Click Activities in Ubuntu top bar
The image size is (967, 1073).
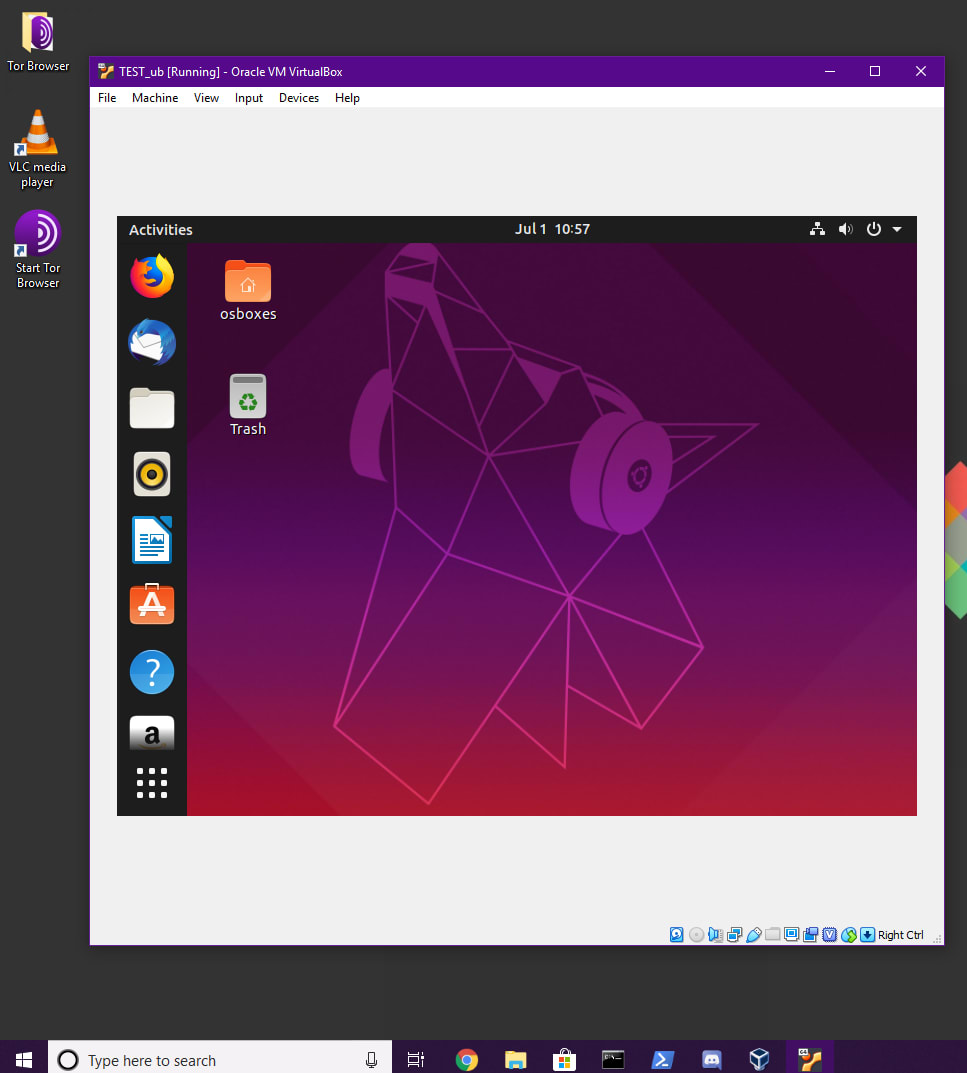(161, 230)
